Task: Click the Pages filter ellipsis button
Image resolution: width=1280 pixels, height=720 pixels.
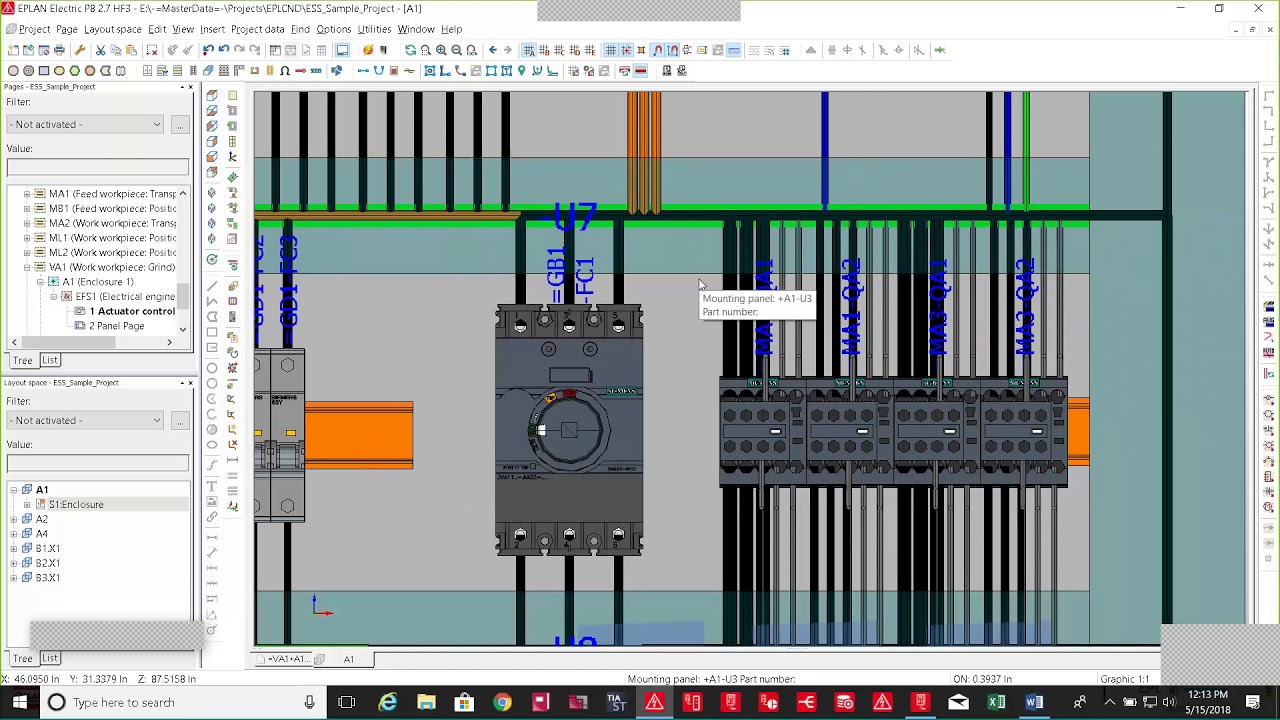Action: pos(179,124)
